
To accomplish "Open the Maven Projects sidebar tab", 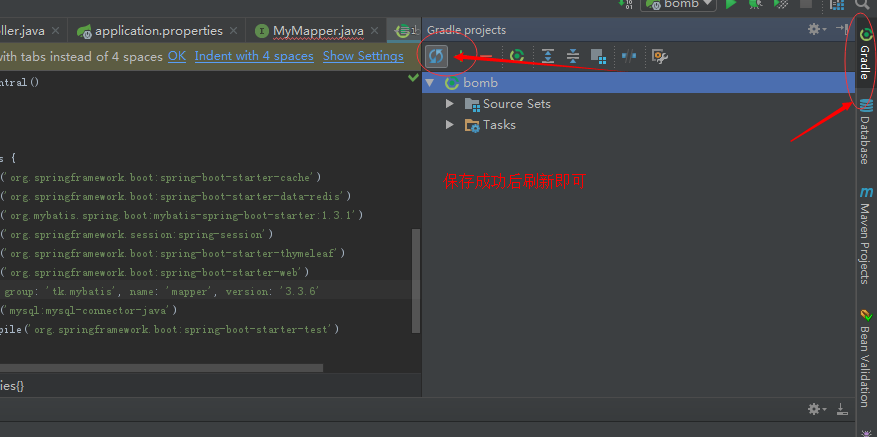I will click(865, 236).
